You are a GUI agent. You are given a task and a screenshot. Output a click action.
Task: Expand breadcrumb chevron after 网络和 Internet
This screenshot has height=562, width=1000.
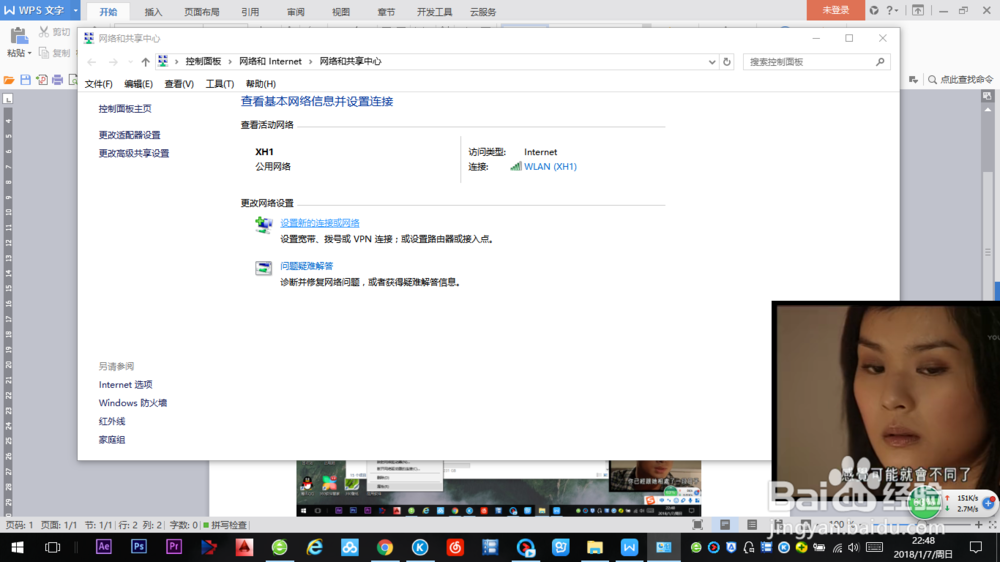[311, 62]
